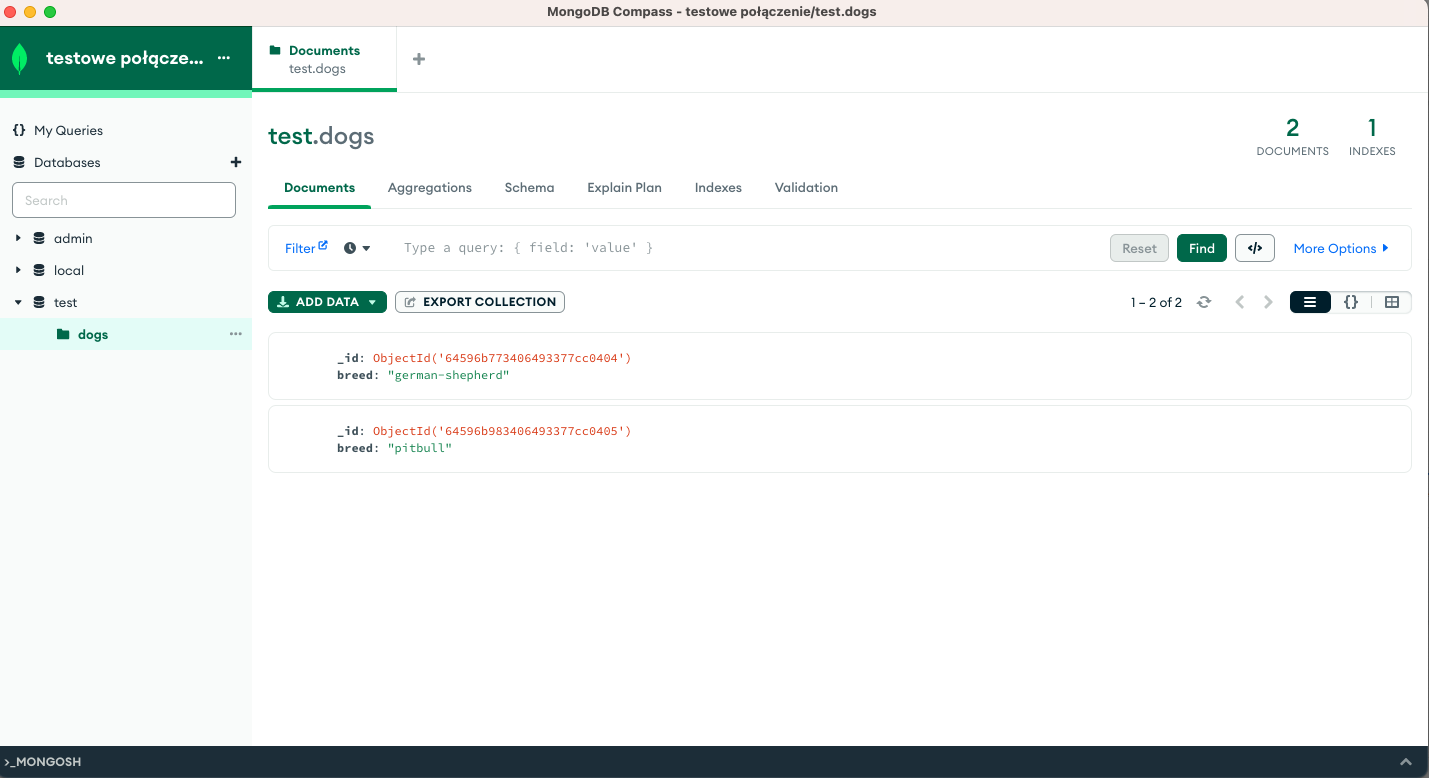
Task: Switch to list view of documents
Action: coord(1310,302)
